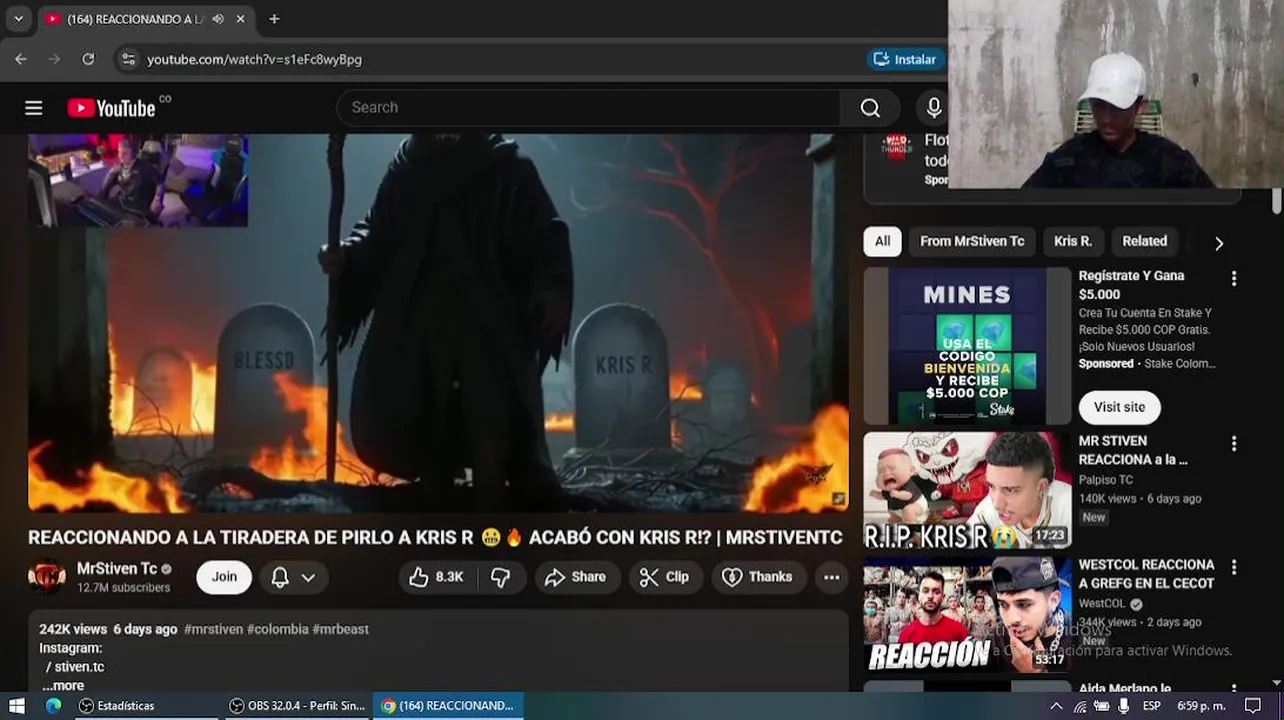
Task: Switch to Estadísticas taskbar window
Action: (x=145, y=706)
